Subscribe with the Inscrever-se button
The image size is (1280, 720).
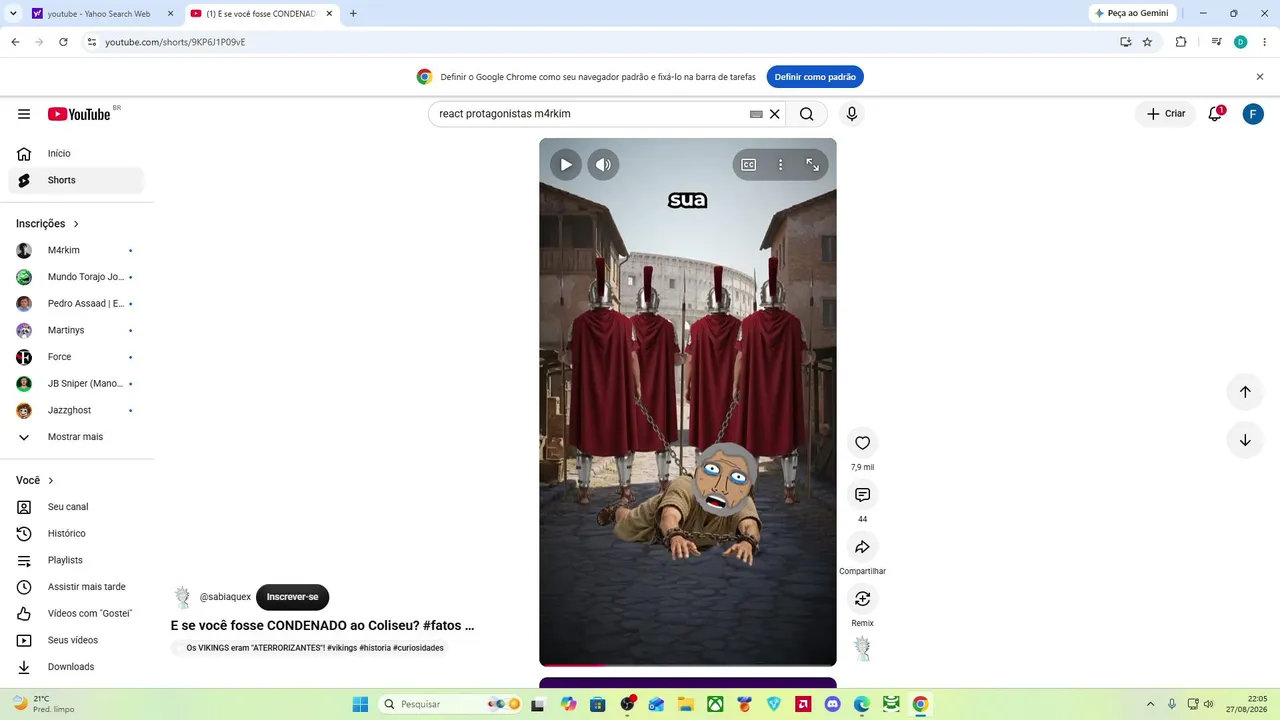coord(292,597)
